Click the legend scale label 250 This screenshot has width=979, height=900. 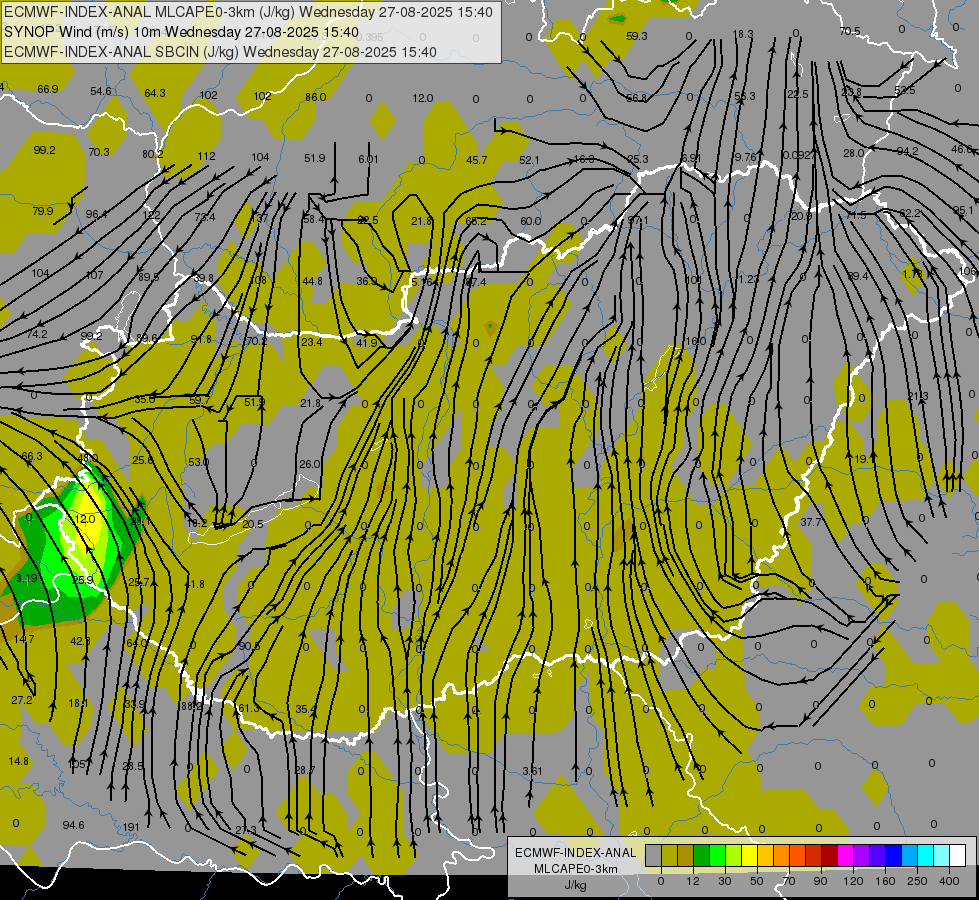[917, 881]
